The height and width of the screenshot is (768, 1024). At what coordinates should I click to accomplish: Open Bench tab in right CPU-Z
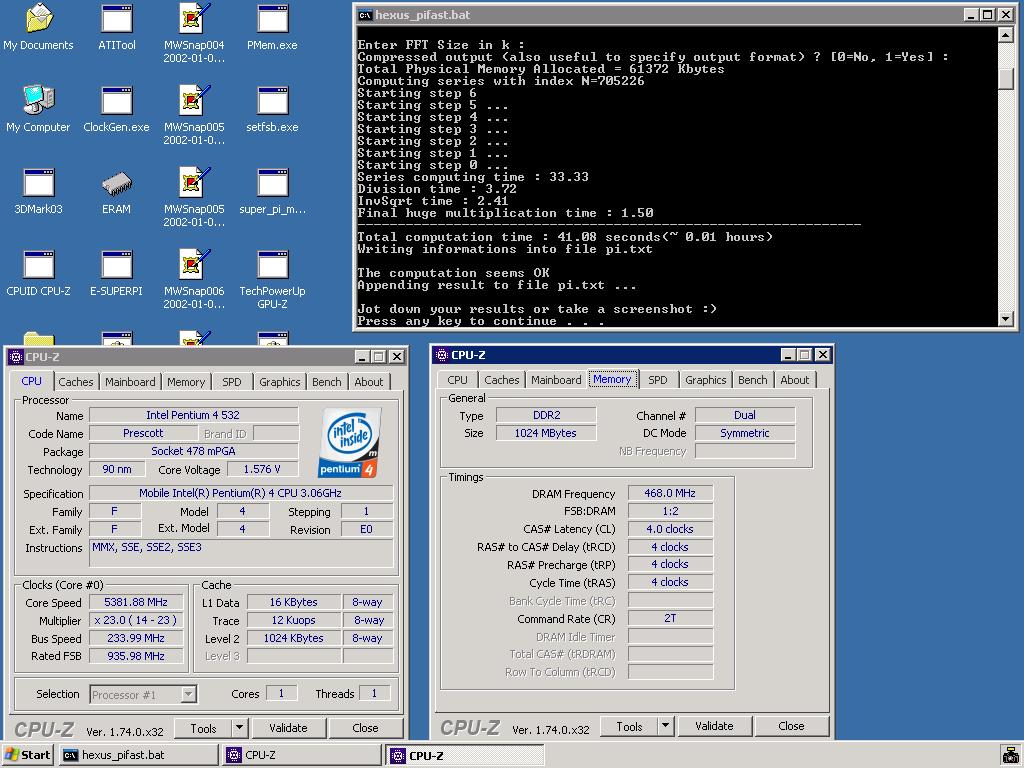tap(752, 380)
